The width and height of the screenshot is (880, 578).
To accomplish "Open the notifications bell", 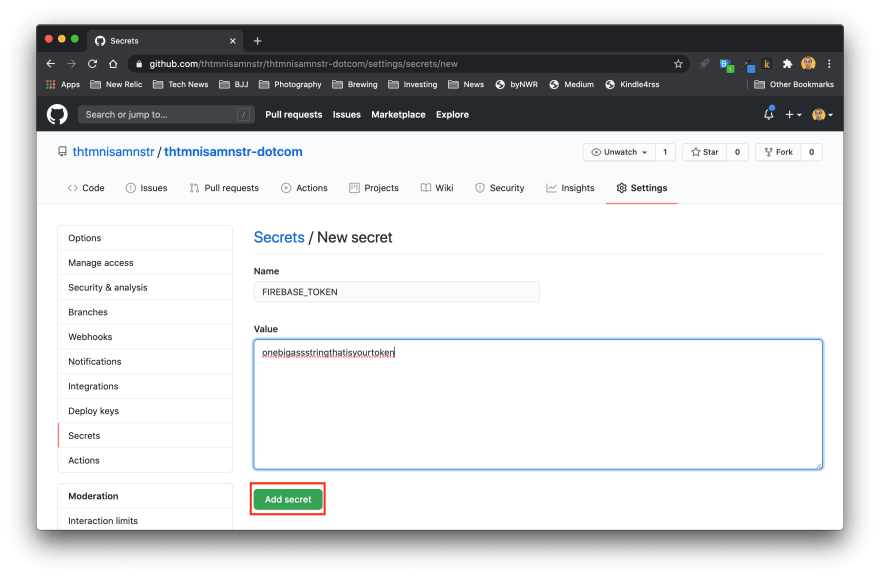I will click(x=768, y=115).
